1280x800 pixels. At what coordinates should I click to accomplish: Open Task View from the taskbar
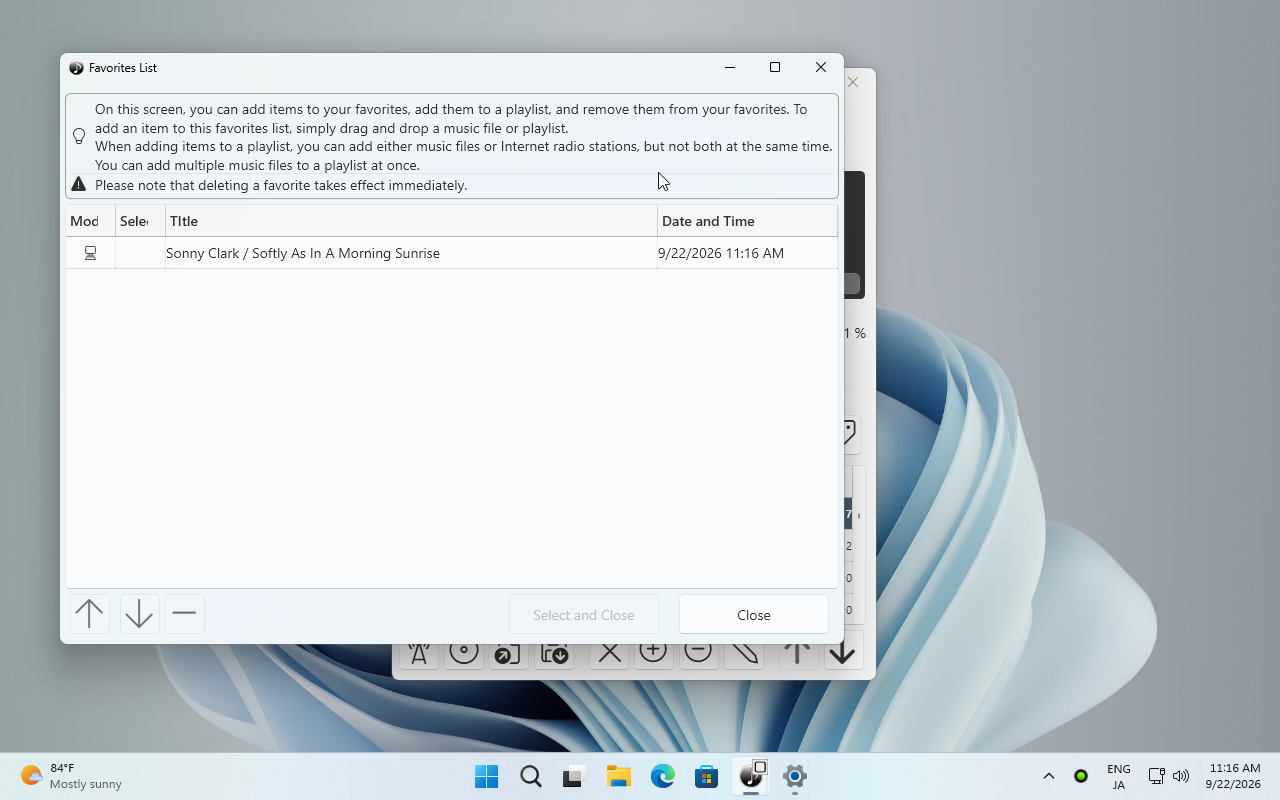pyautogui.click(x=575, y=776)
